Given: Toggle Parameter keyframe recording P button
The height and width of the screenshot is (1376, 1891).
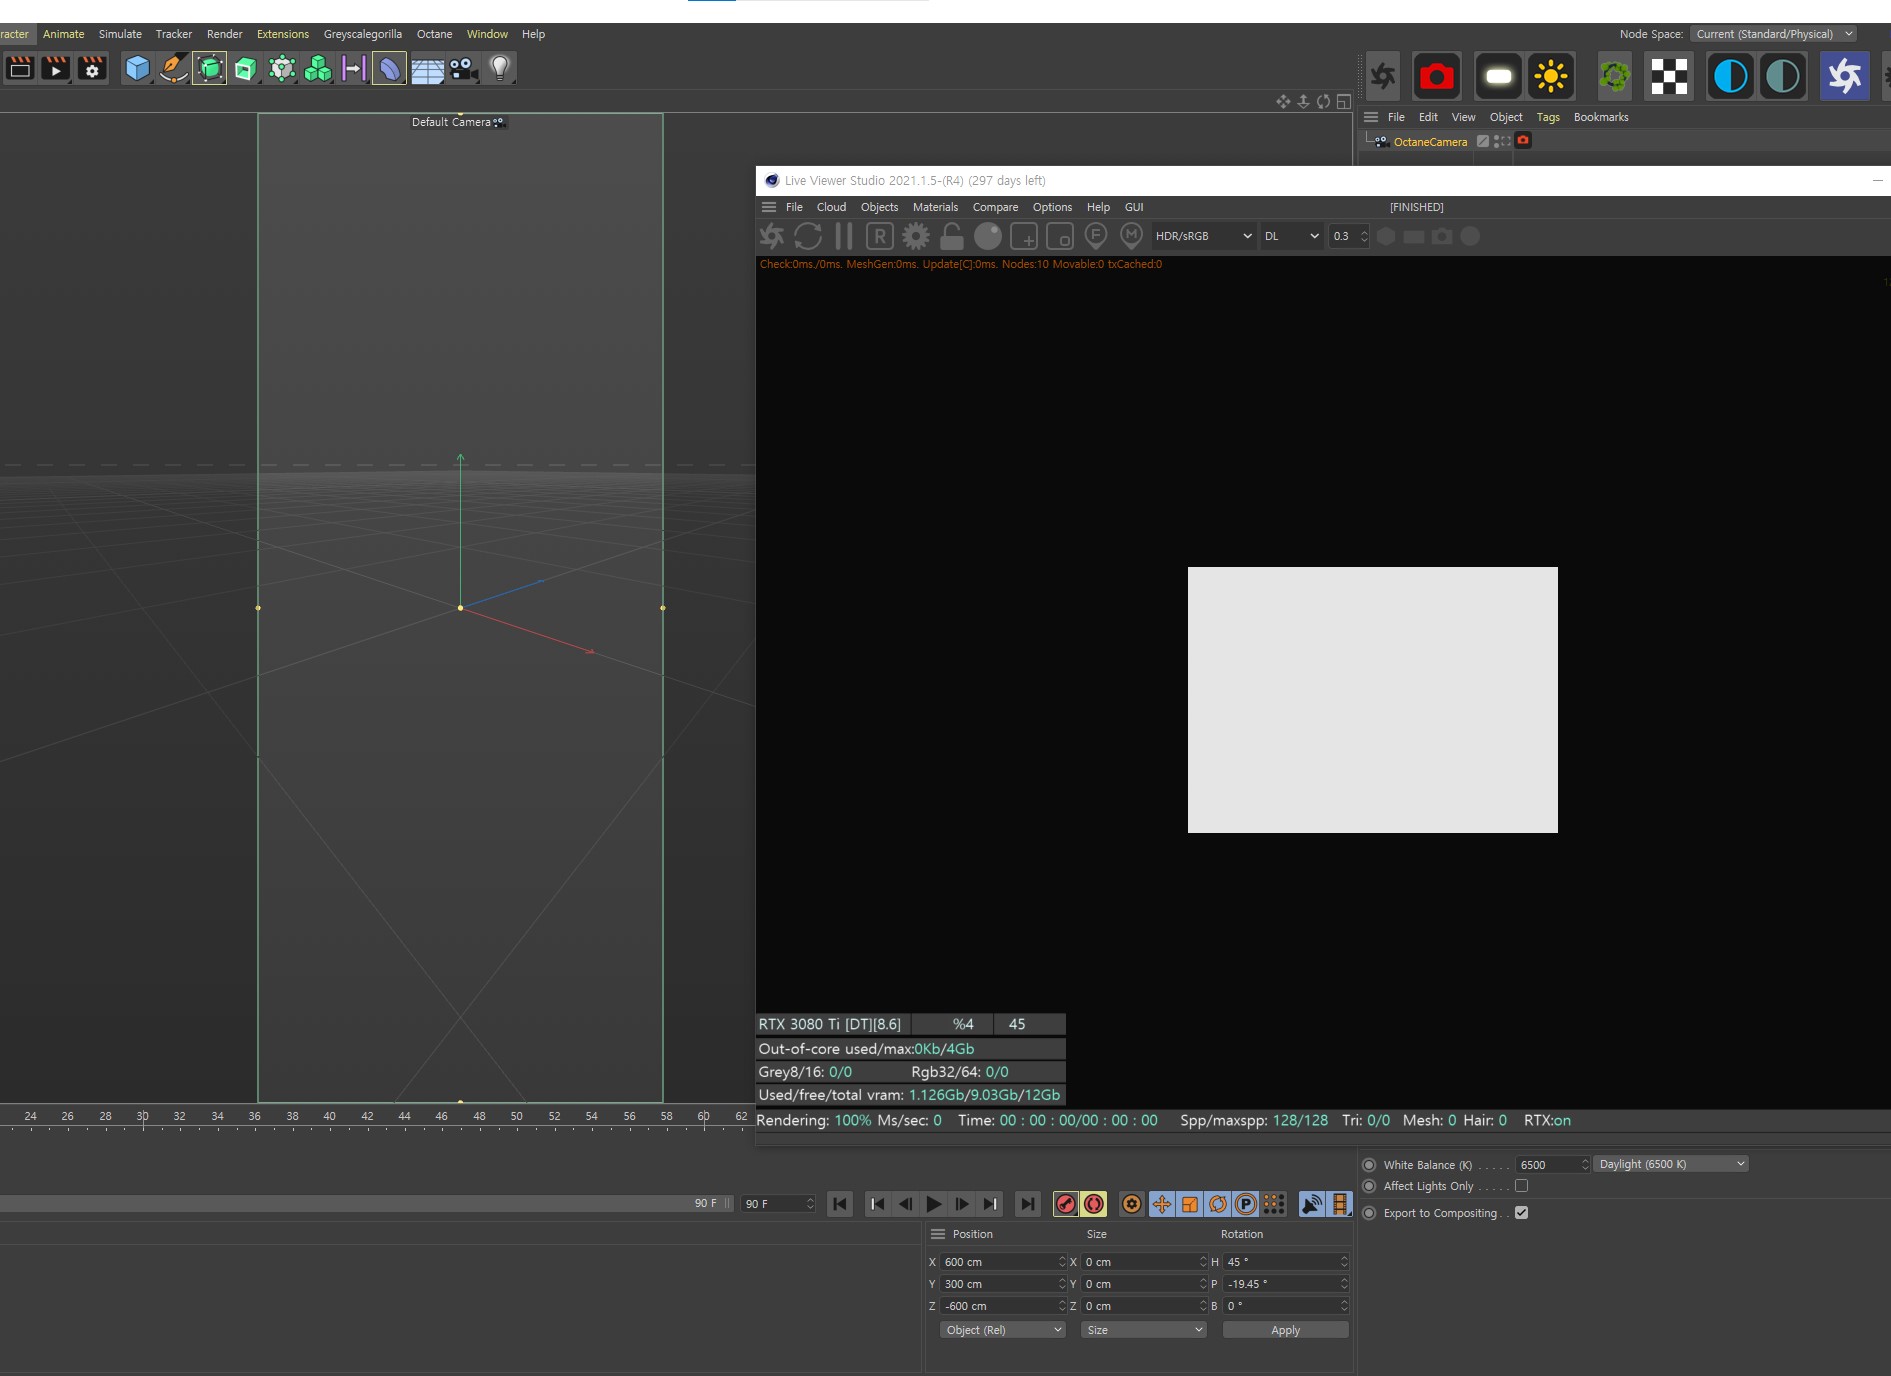Looking at the screenshot, I should click(x=1246, y=1204).
